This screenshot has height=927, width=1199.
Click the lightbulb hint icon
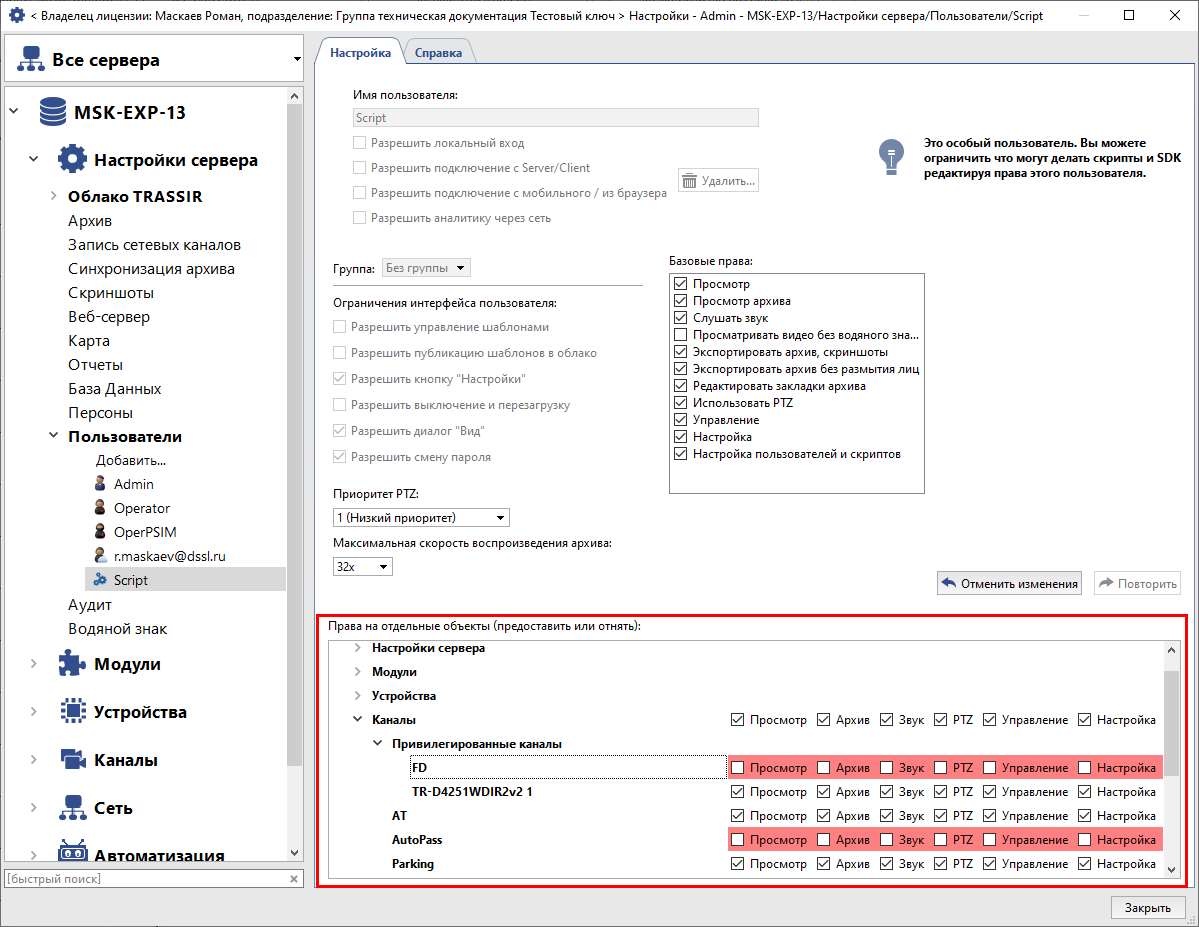pos(891,157)
